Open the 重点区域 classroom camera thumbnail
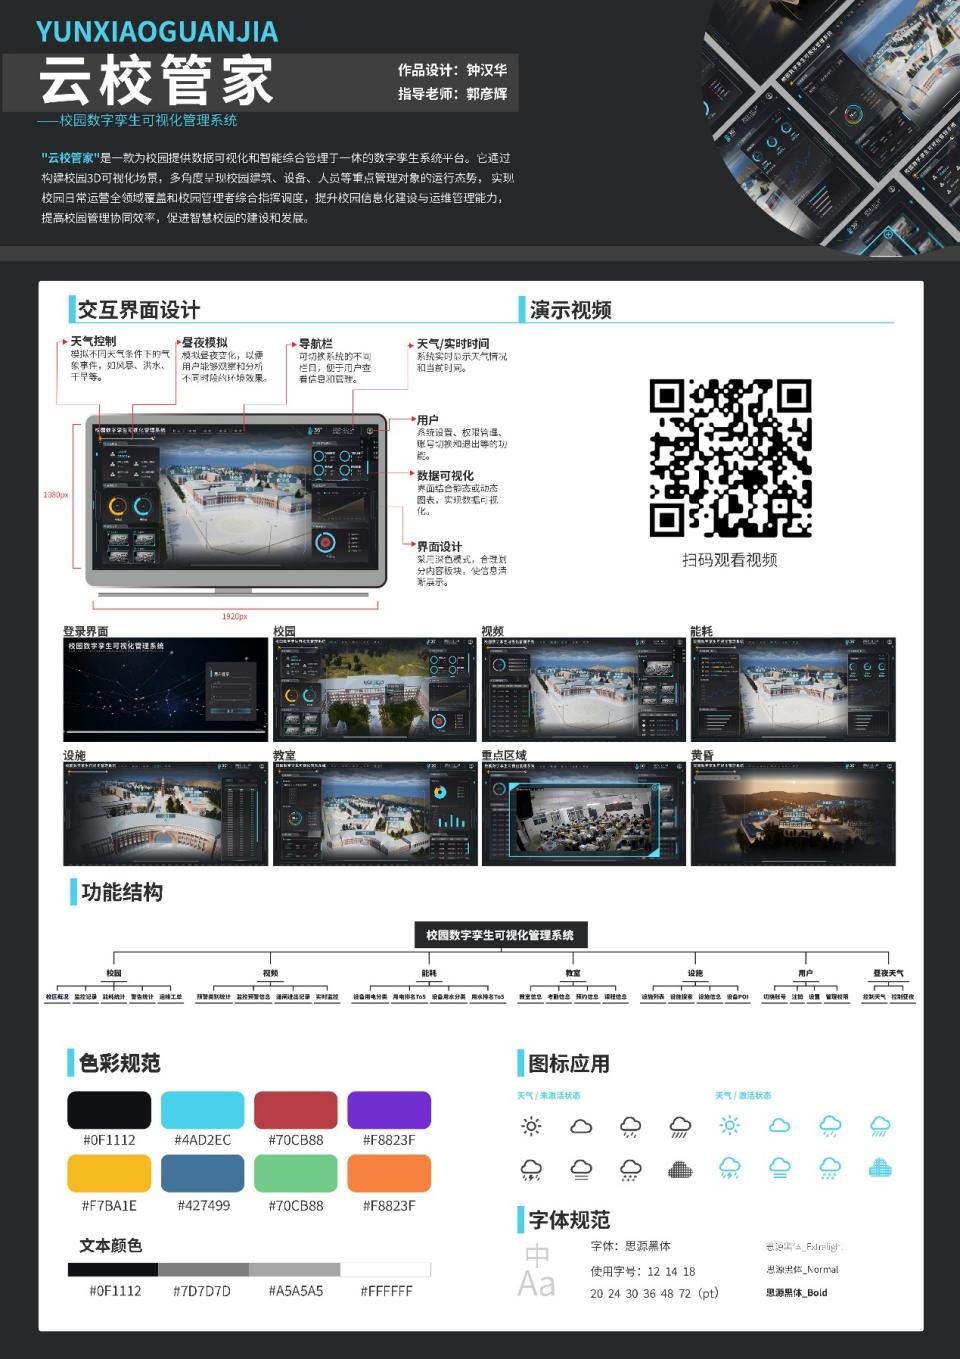The height and width of the screenshot is (1359, 960). (583, 814)
